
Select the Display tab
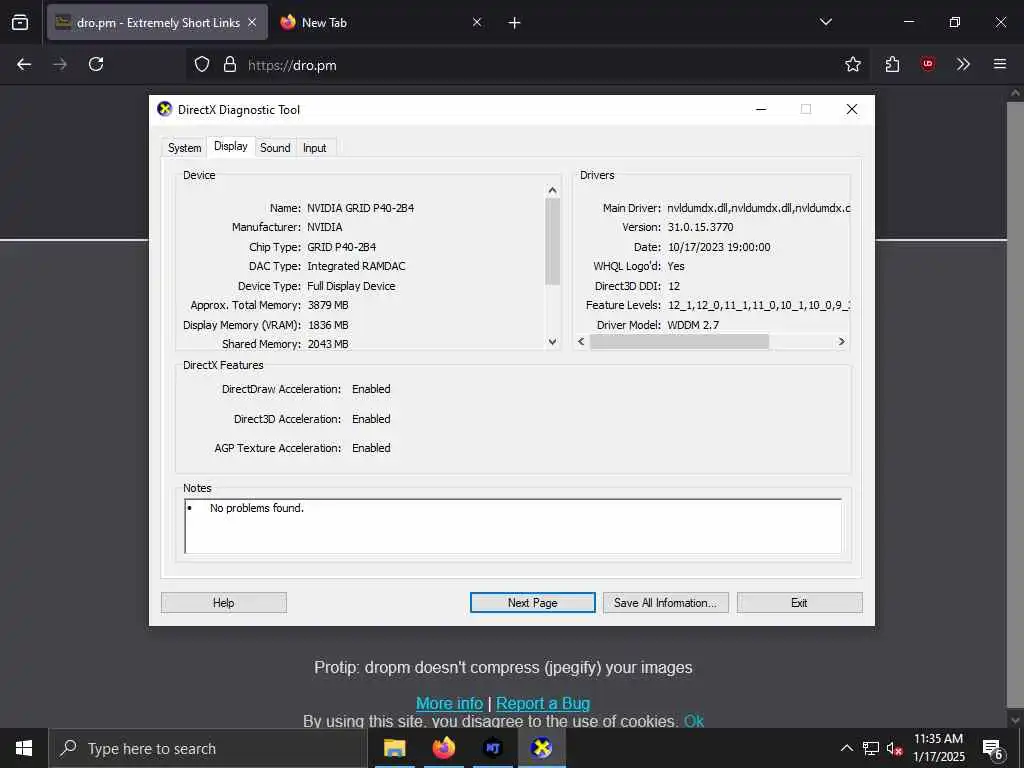pyautogui.click(x=231, y=146)
